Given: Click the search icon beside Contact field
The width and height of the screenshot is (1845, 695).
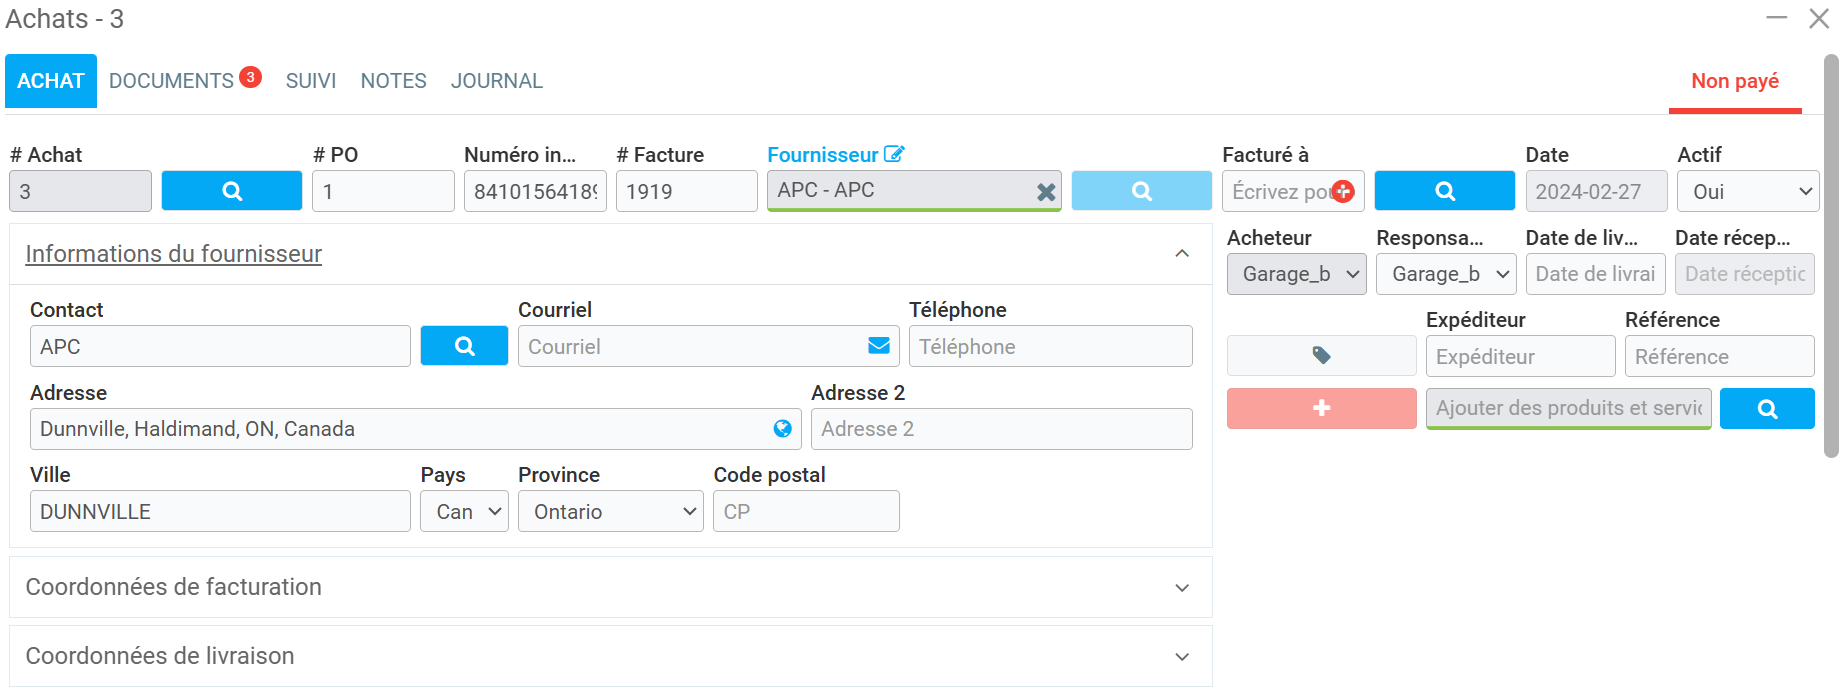Looking at the screenshot, I should [464, 346].
